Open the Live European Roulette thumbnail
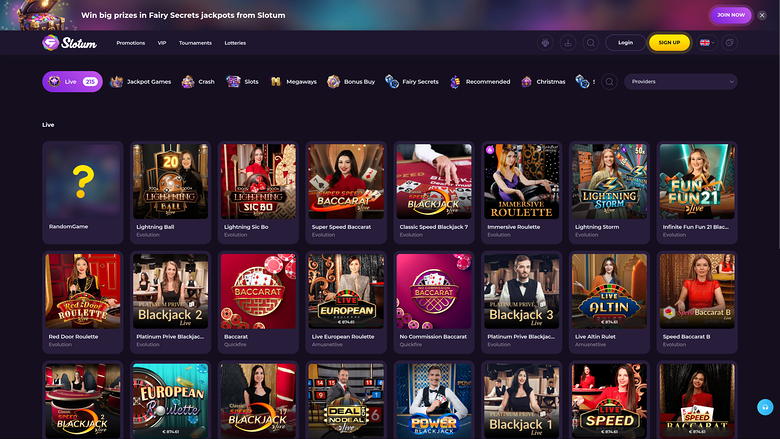This screenshot has height=439, width=780. pyautogui.click(x=346, y=291)
